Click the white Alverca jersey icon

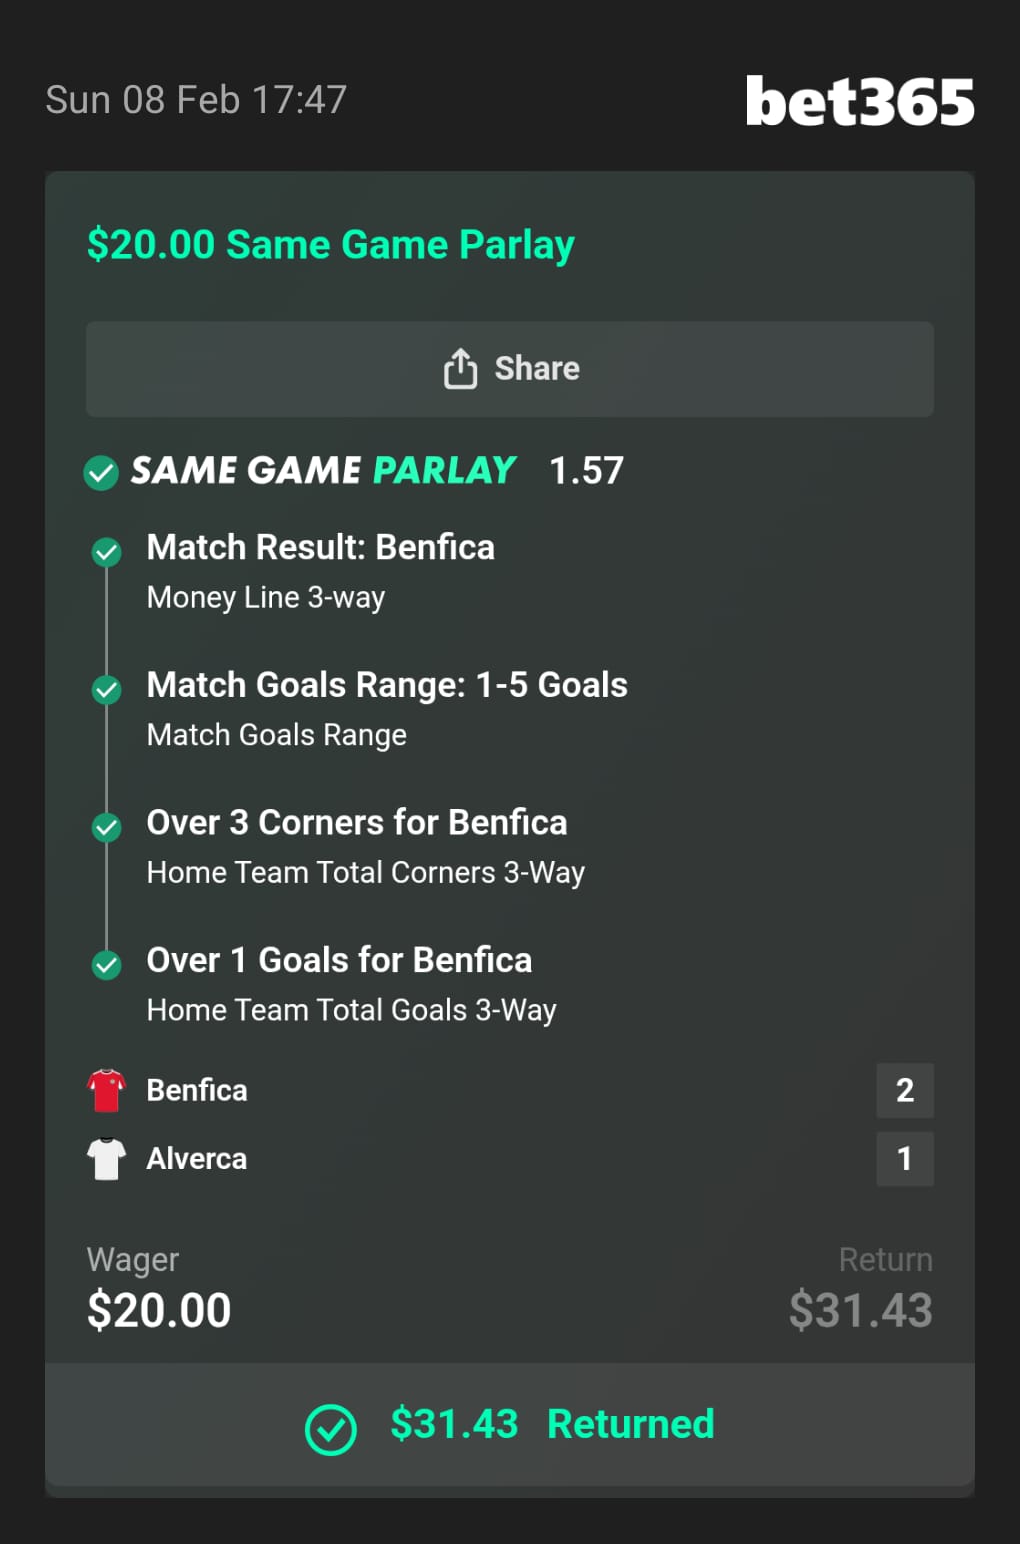pyautogui.click(x=106, y=1159)
